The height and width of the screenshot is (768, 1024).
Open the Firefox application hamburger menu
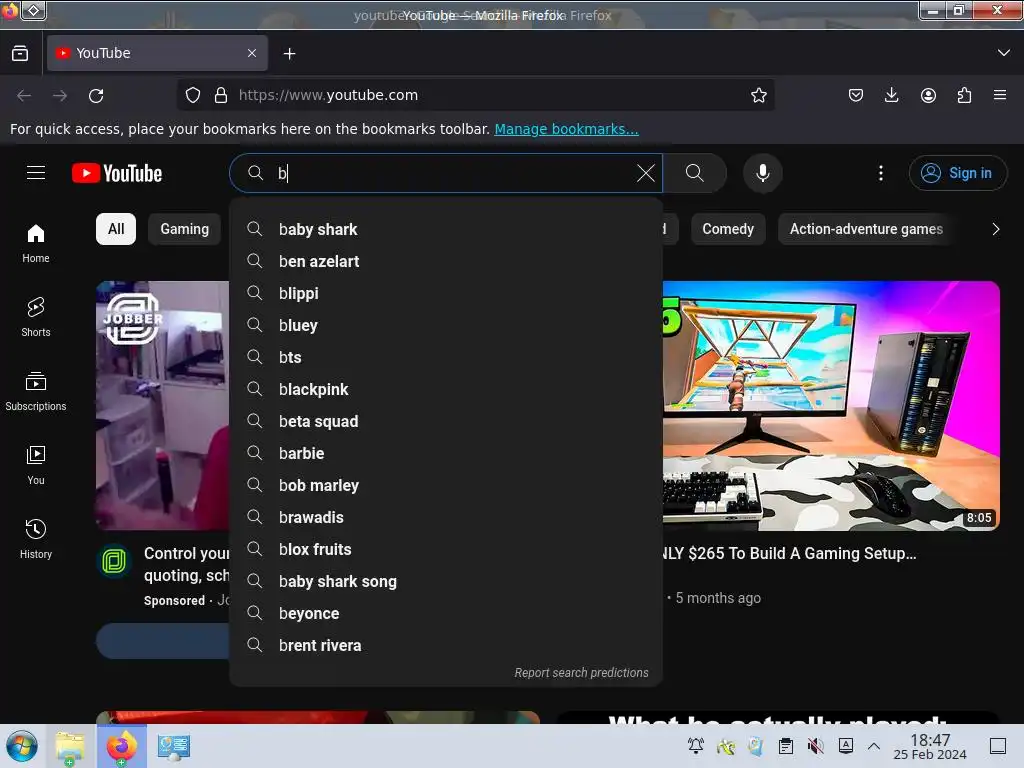[x=999, y=95]
